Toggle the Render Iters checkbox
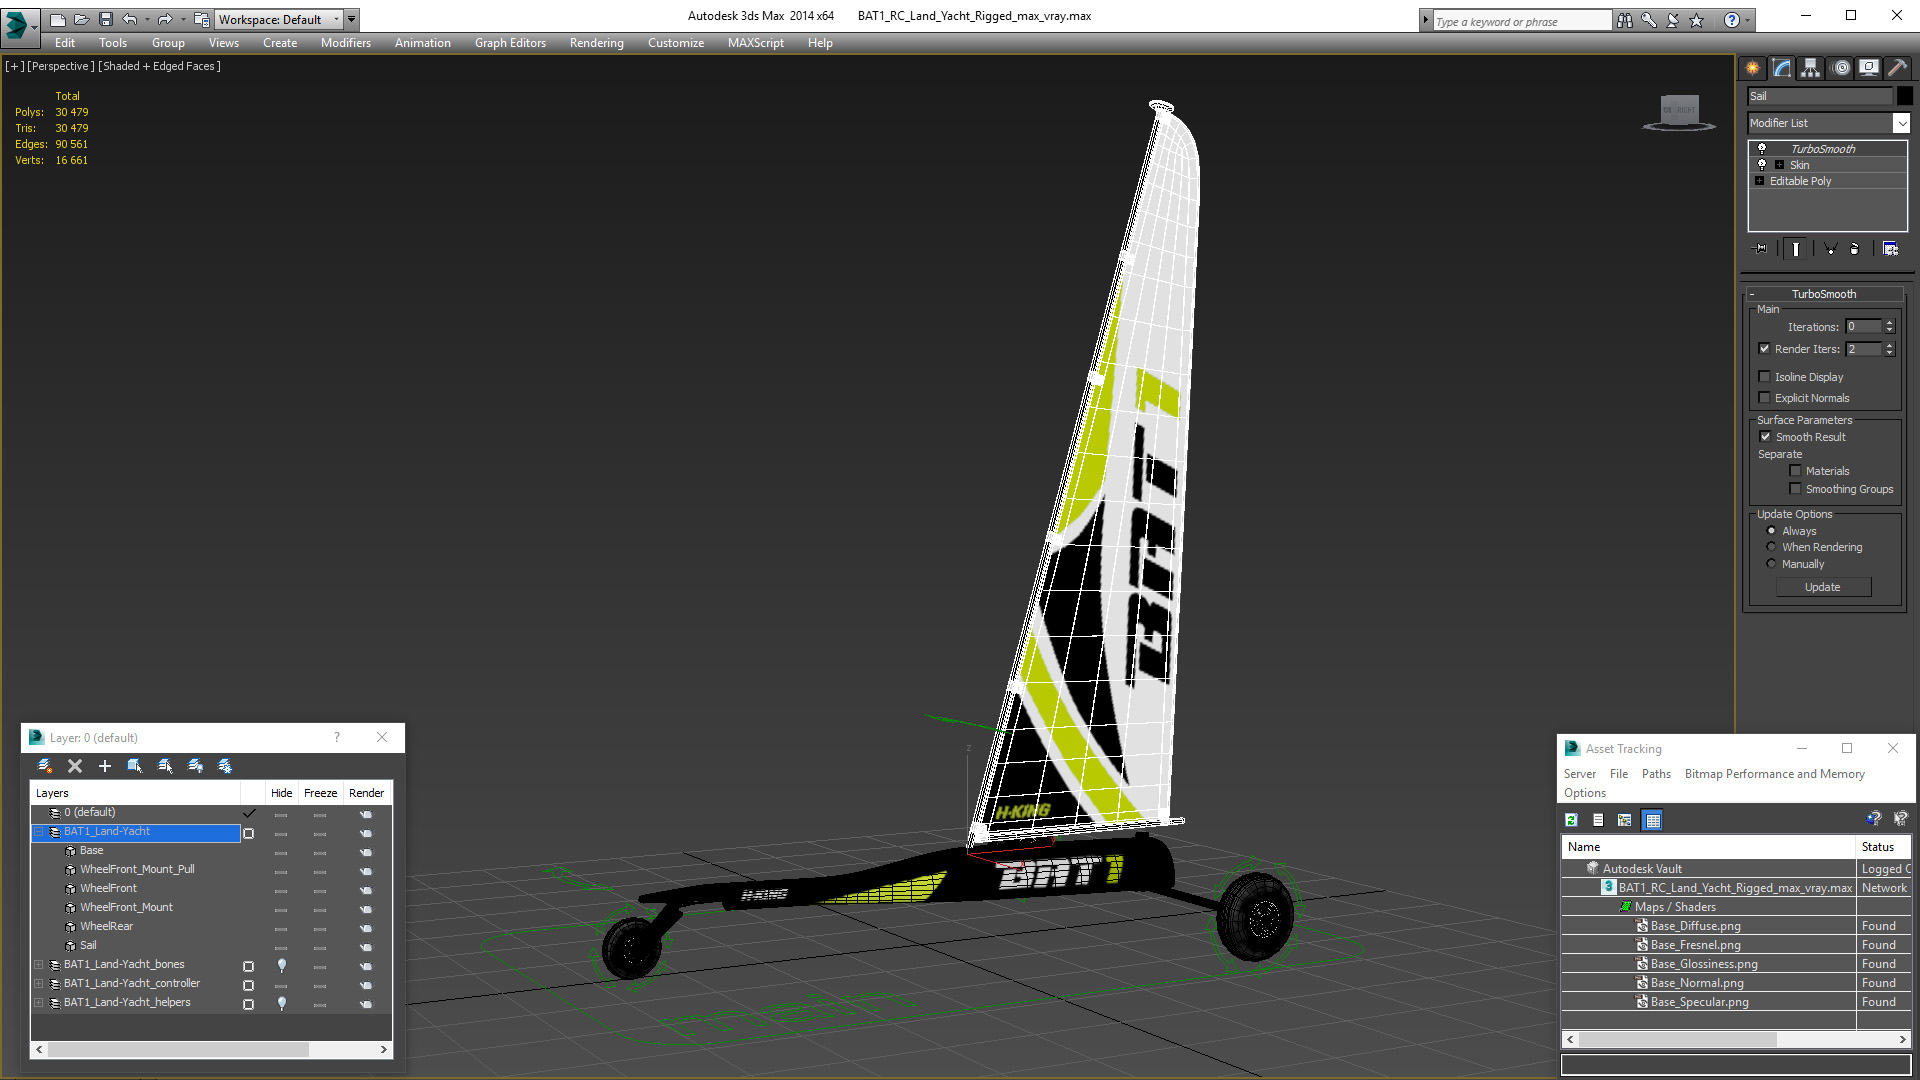 pos(1764,349)
